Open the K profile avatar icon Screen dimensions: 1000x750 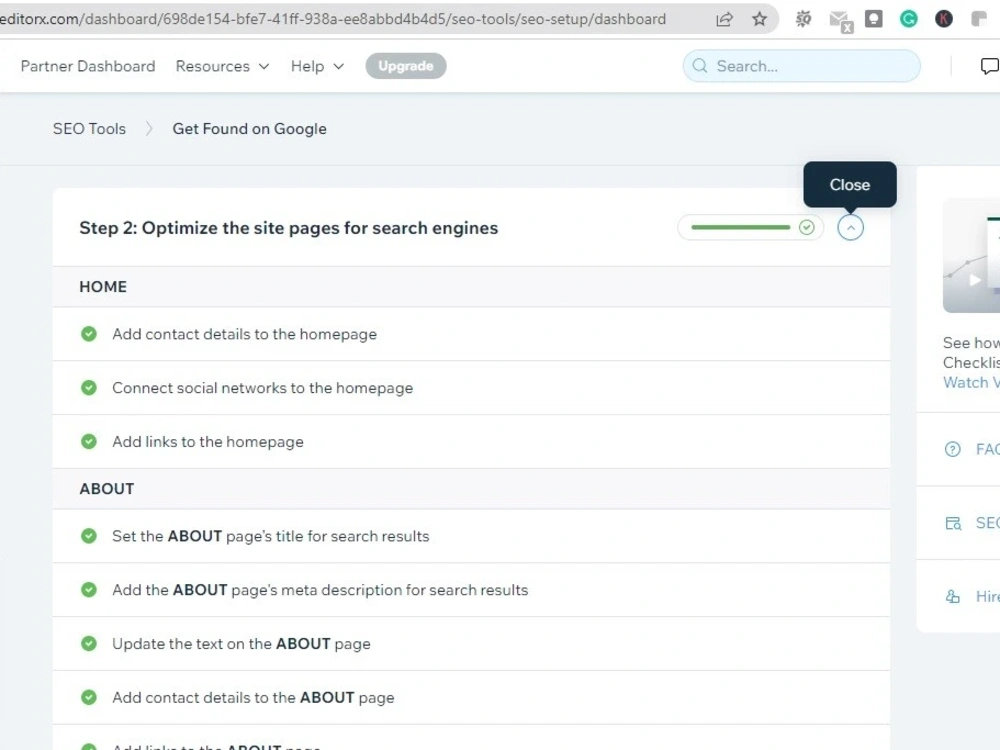click(x=943, y=19)
